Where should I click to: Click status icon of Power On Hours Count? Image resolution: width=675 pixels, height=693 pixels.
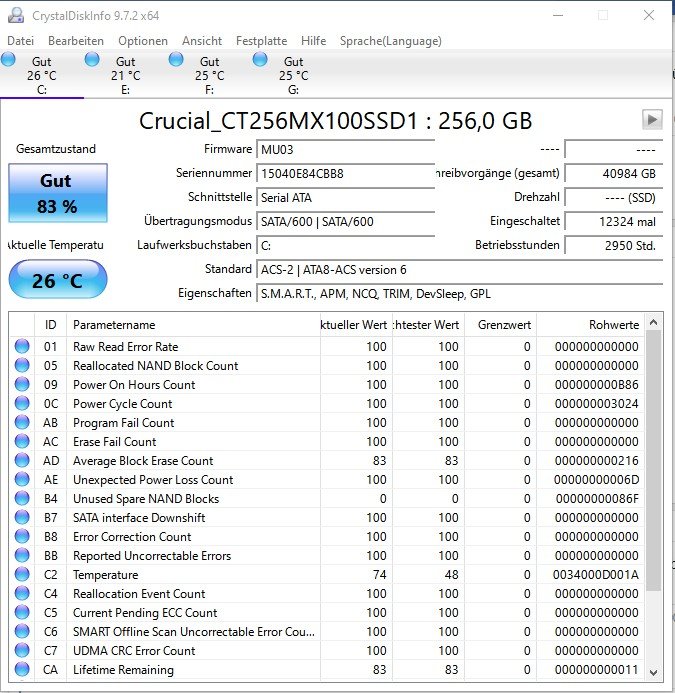tap(22, 385)
